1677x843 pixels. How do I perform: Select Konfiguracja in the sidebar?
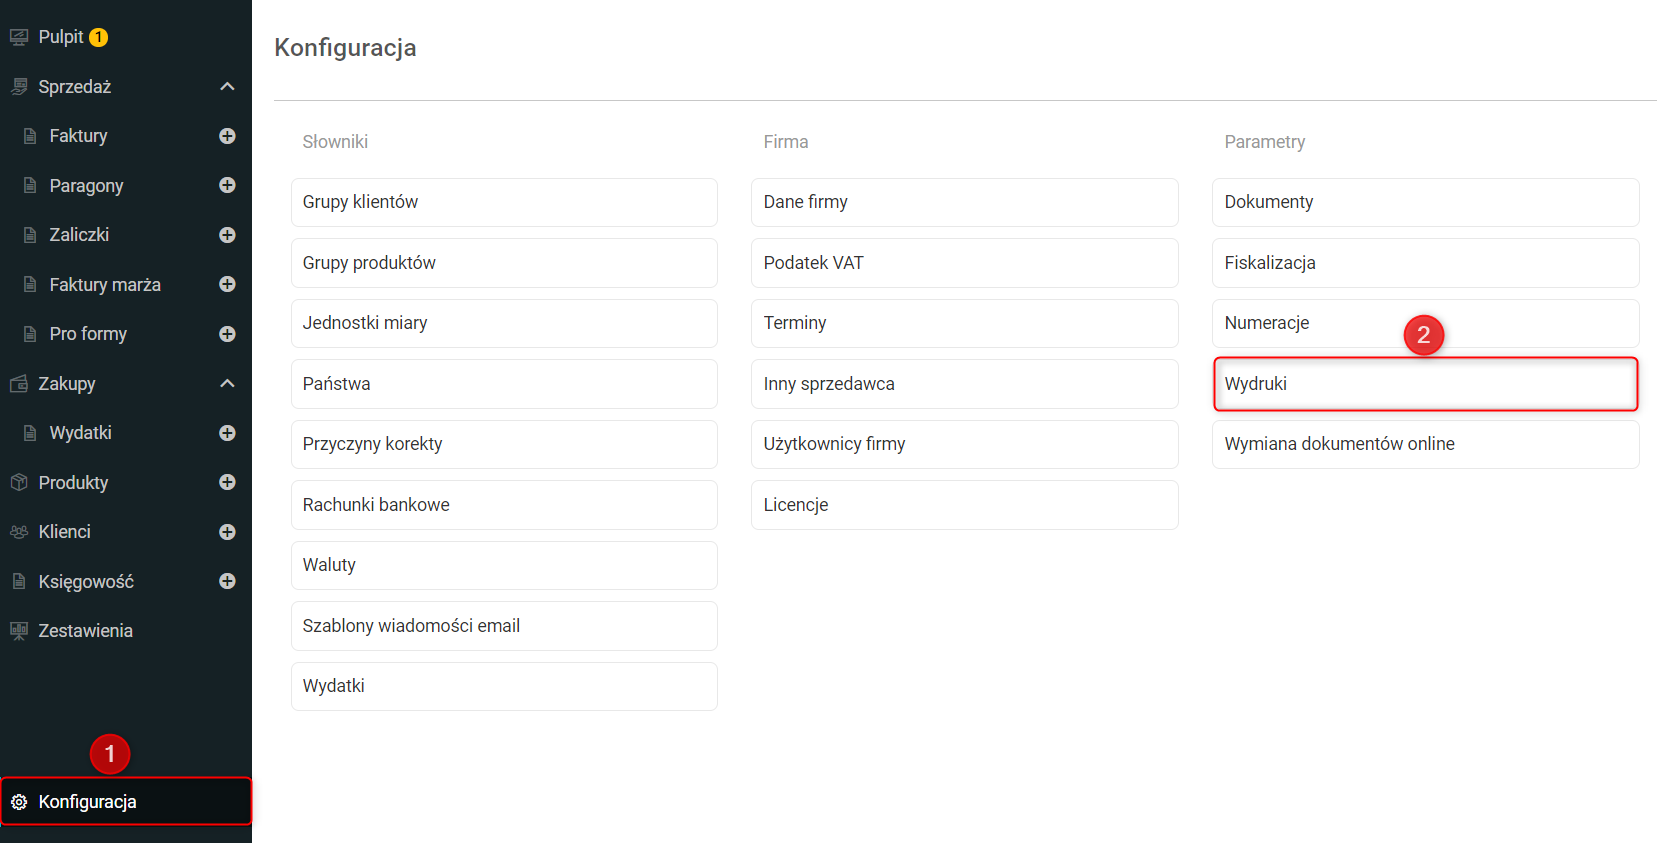pyautogui.click(x=87, y=802)
